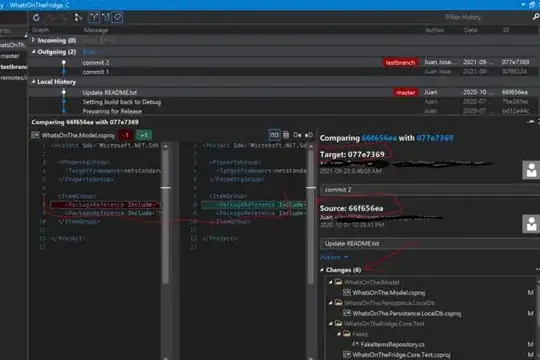Click the red master branch label

[x=405, y=92]
